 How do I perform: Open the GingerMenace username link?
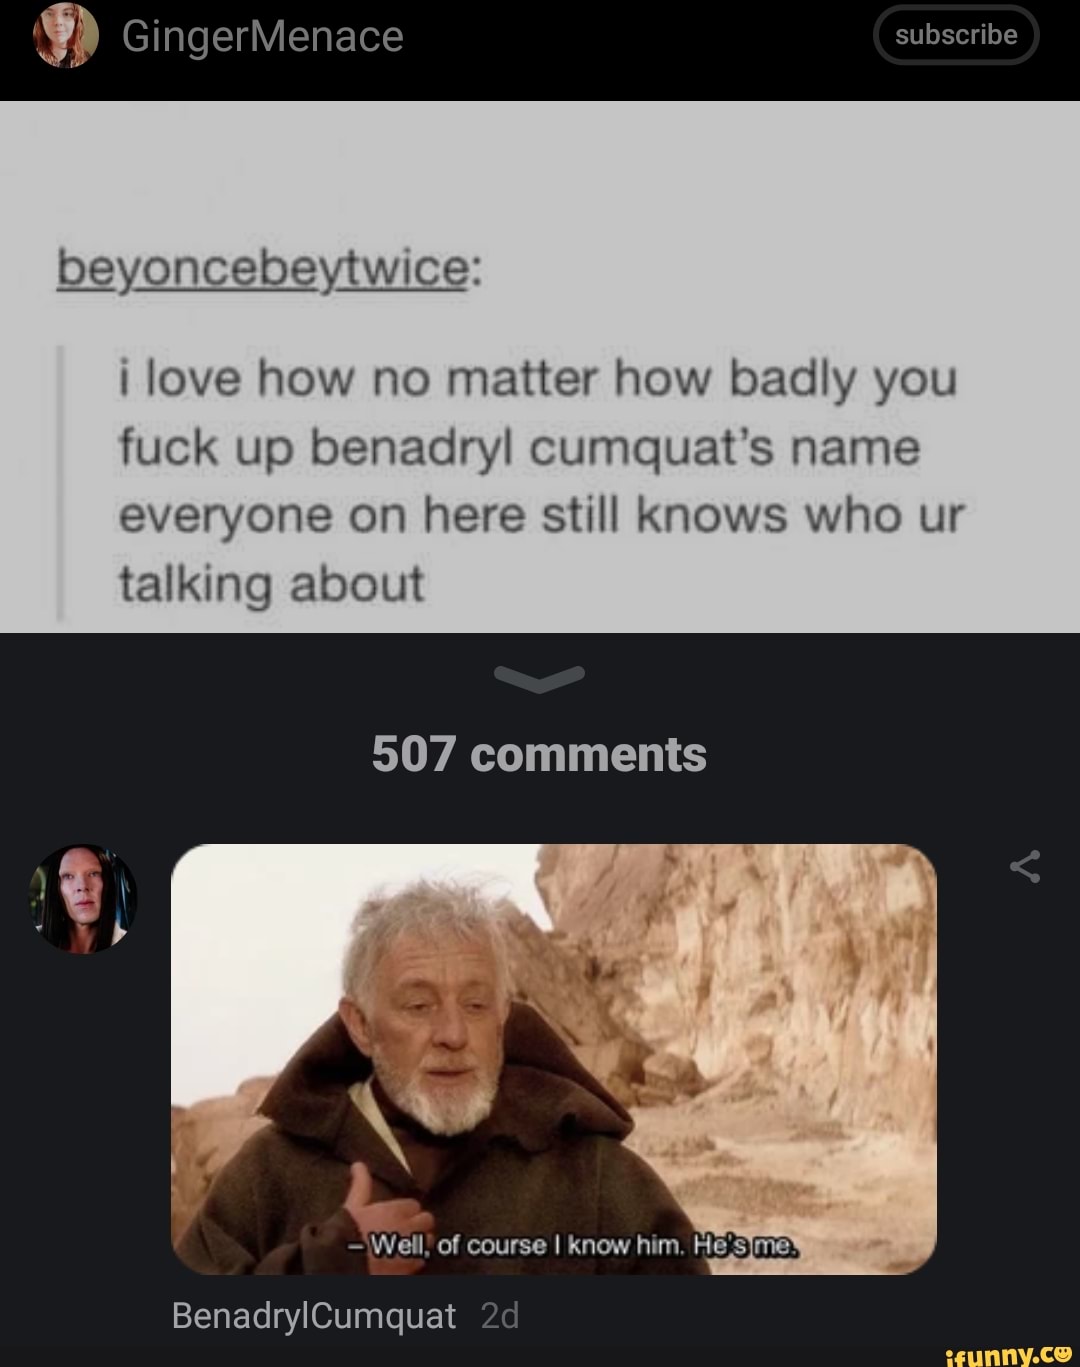263,37
